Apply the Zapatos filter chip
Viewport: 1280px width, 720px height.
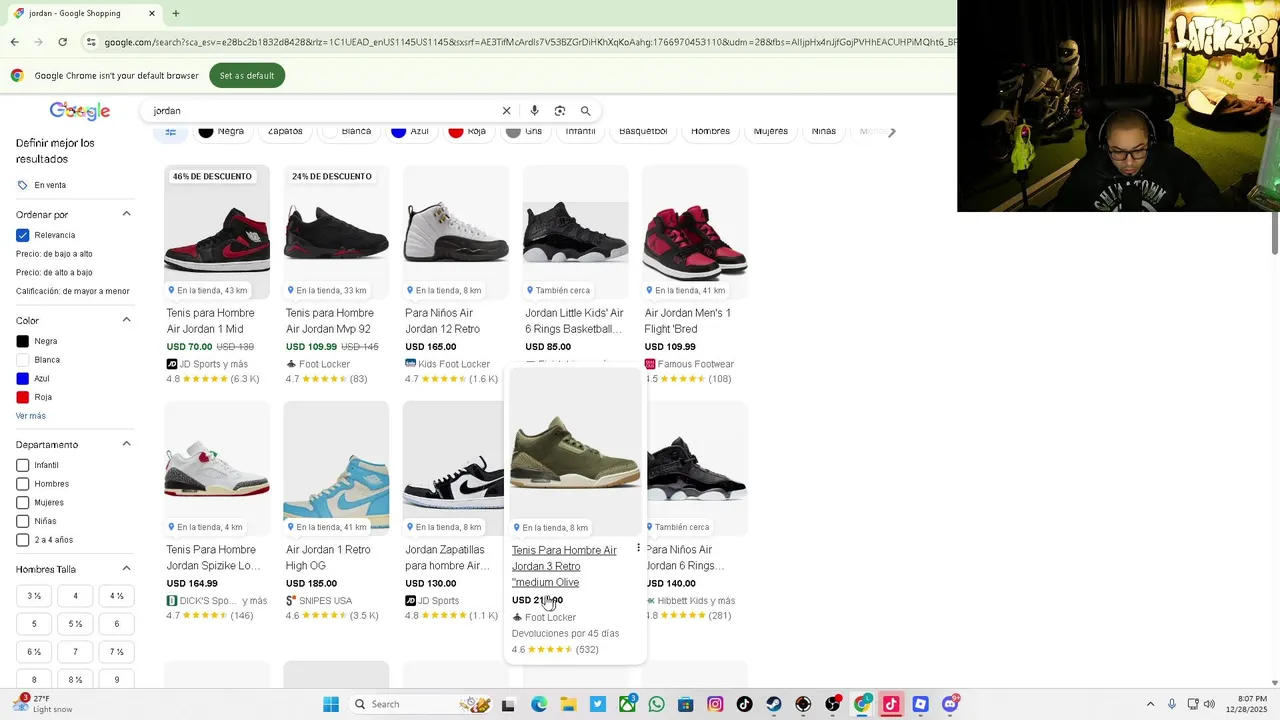point(285,131)
